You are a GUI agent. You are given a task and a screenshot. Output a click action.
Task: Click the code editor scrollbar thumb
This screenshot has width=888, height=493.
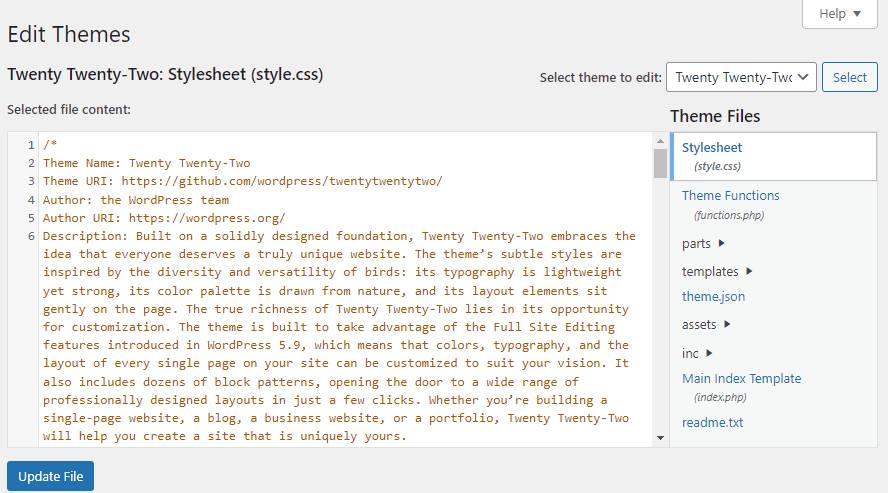click(660, 163)
